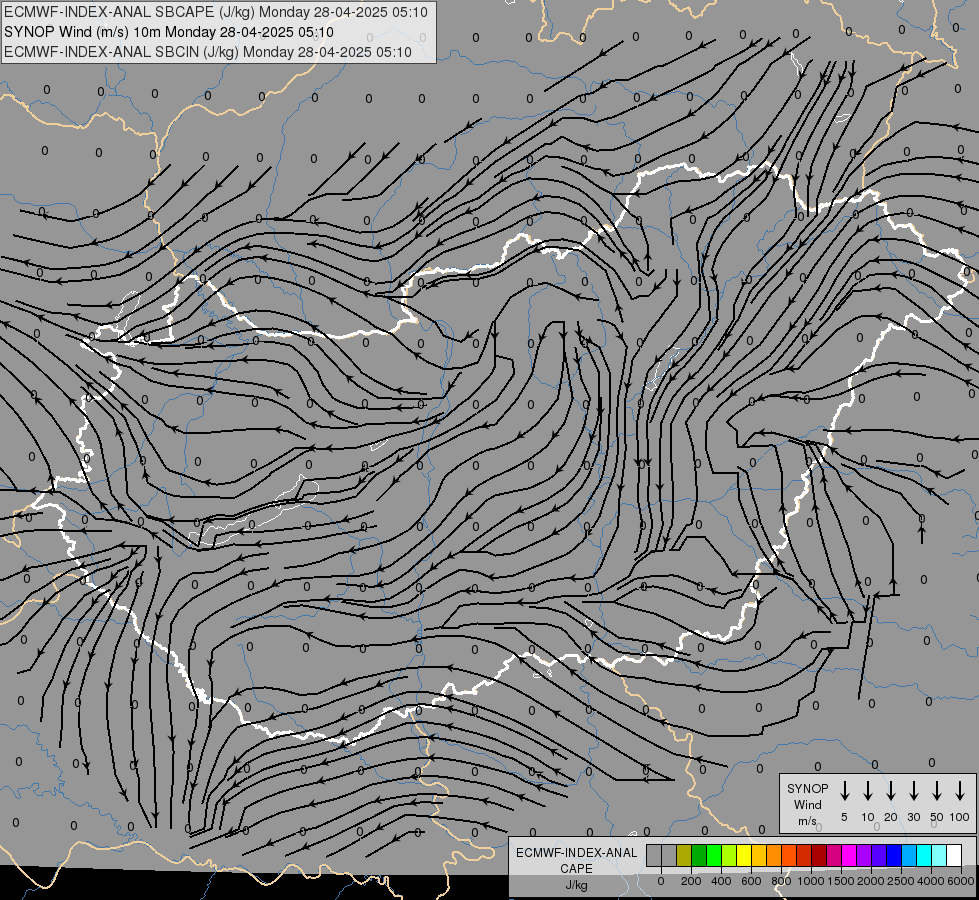Click the 'J/kg' unit under CAPE legend

[576, 885]
